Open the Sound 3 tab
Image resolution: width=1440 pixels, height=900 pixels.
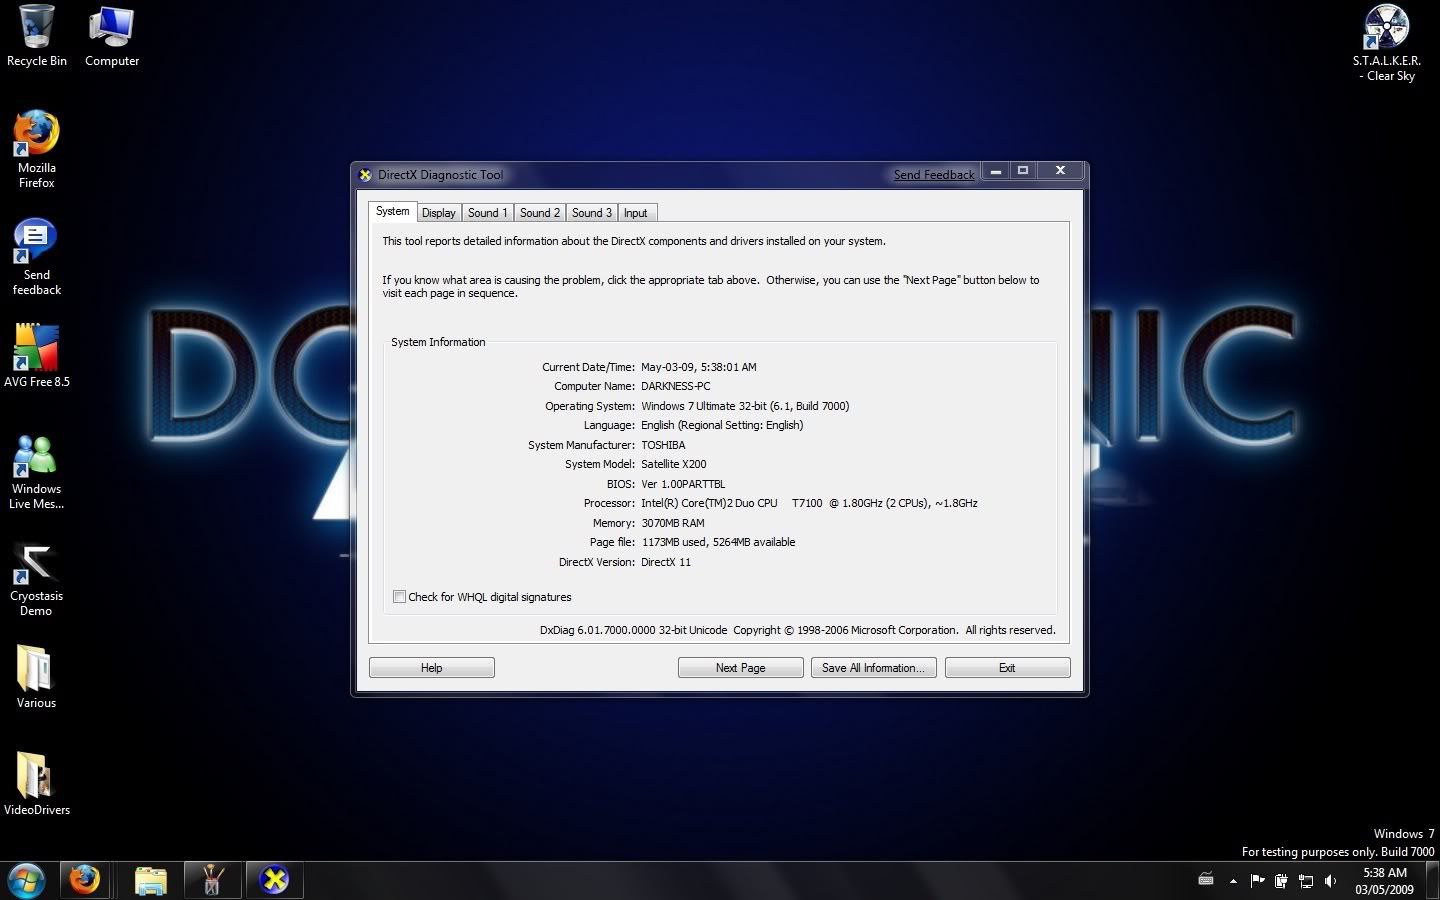[x=592, y=213]
